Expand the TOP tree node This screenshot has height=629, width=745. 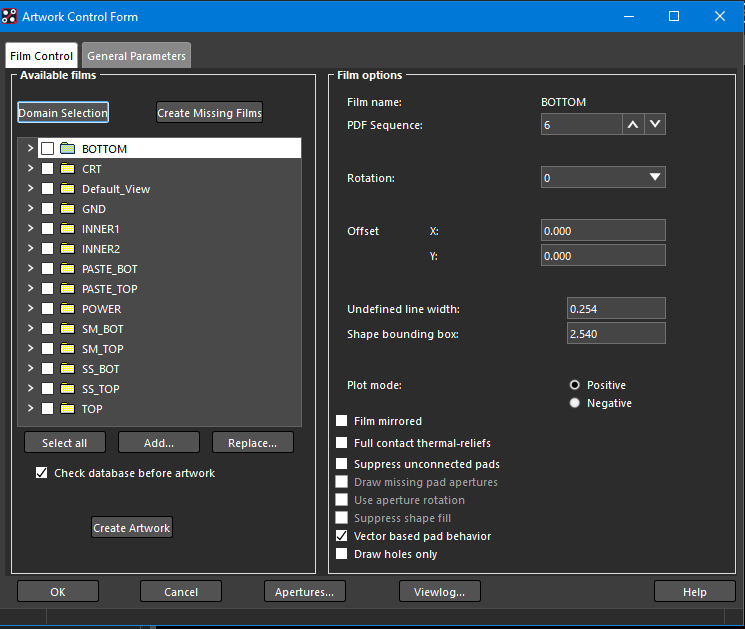click(30, 408)
